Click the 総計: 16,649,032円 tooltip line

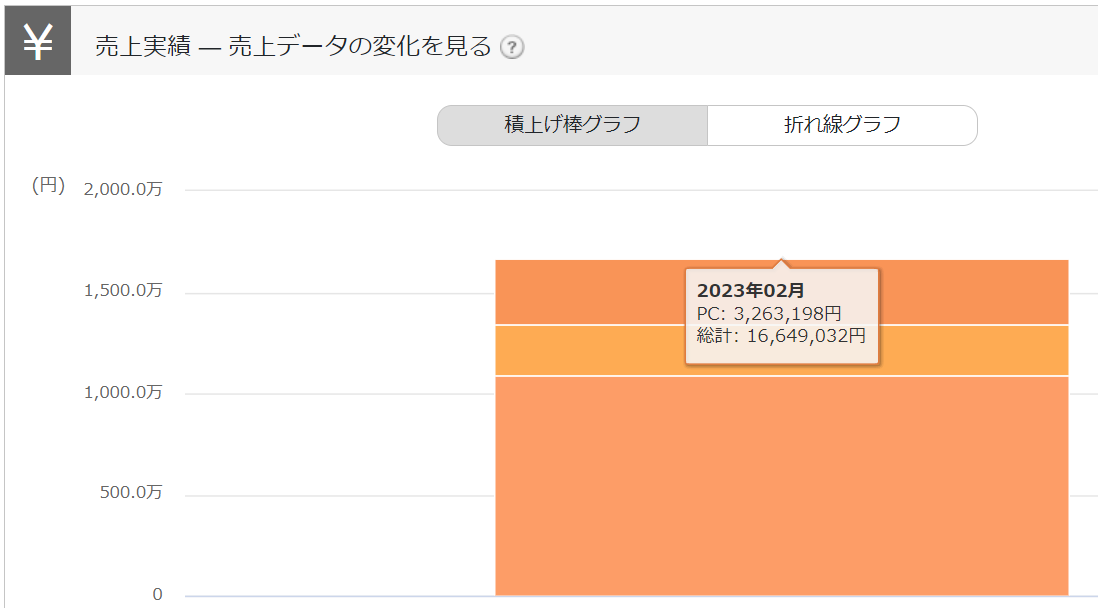click(781, 336)
